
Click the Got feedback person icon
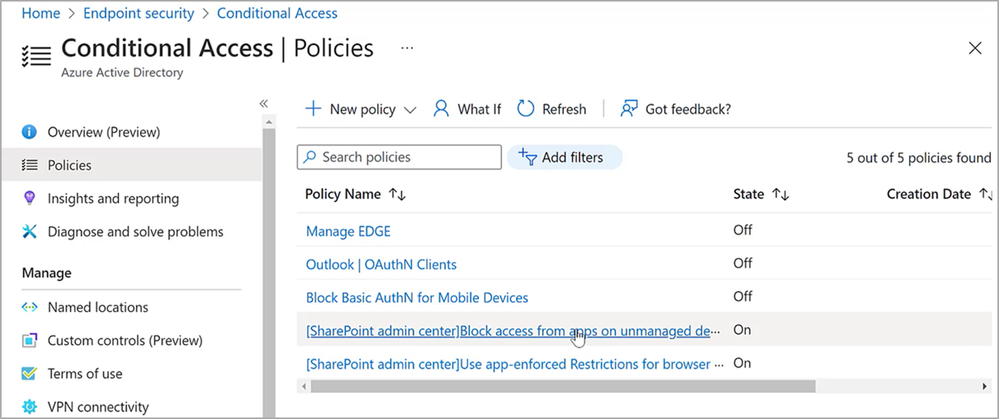pyautogui.click(x=629, y=108)
